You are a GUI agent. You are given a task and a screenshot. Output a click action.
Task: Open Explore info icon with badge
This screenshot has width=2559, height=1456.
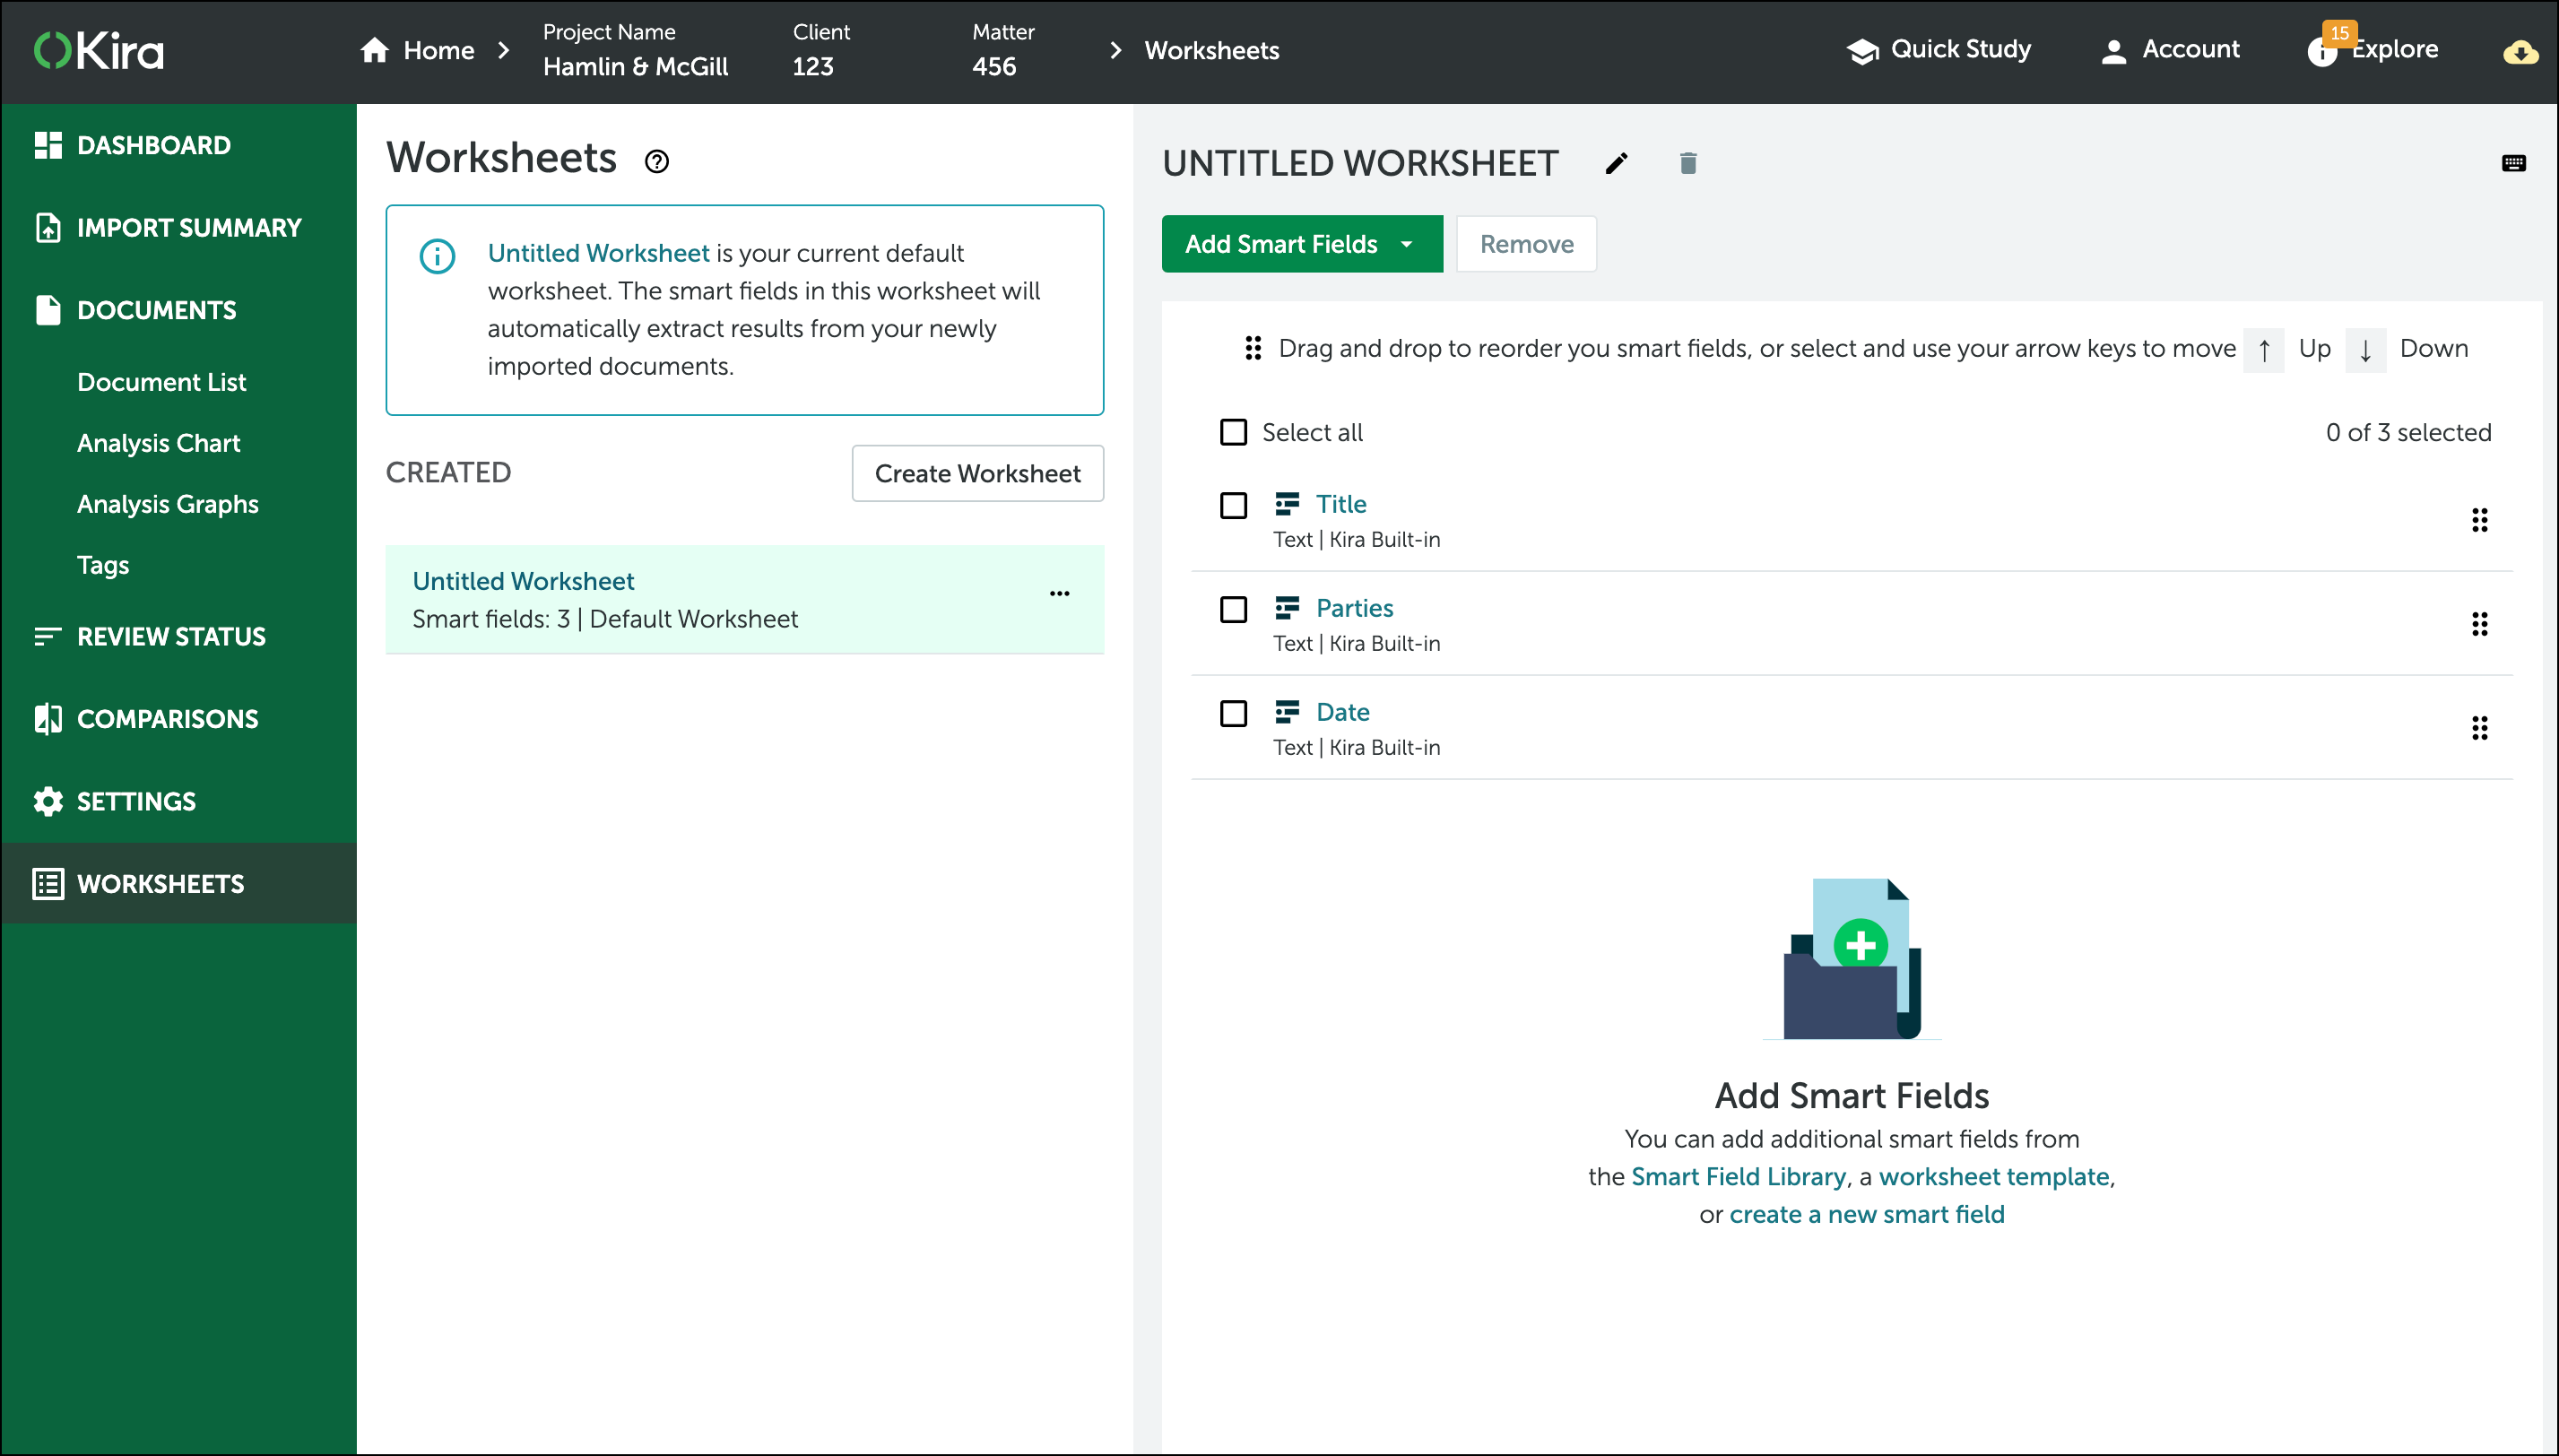coord(2323,51)
